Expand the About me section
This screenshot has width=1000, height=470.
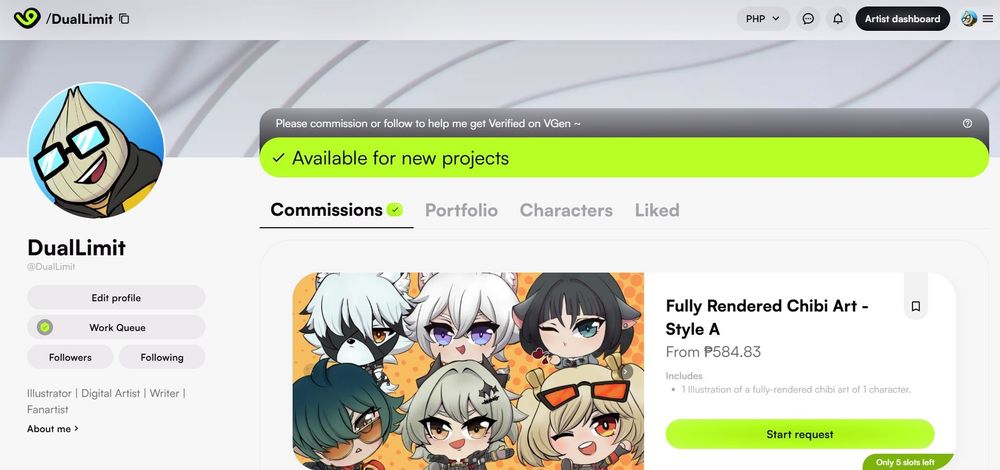point(52,429)
